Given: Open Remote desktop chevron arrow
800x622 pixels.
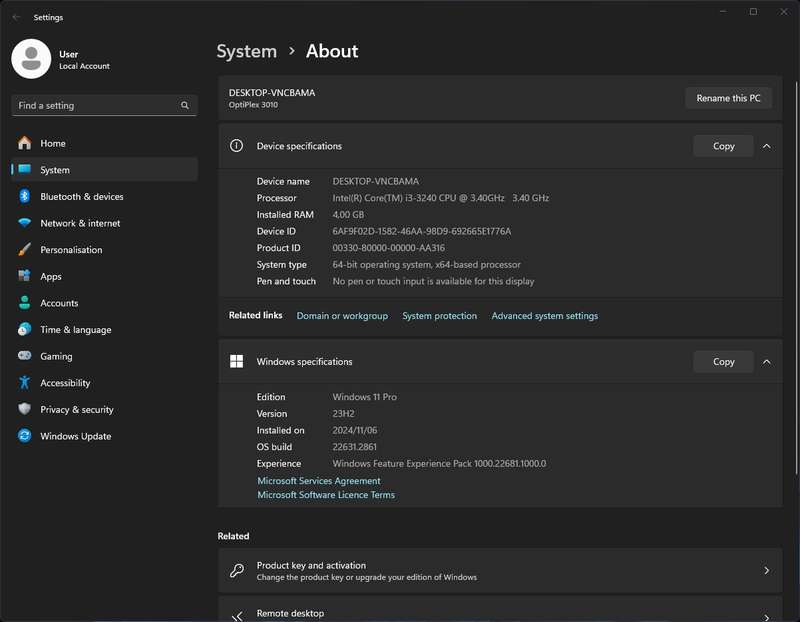Looking at the screenshot, I should point(766,617).
